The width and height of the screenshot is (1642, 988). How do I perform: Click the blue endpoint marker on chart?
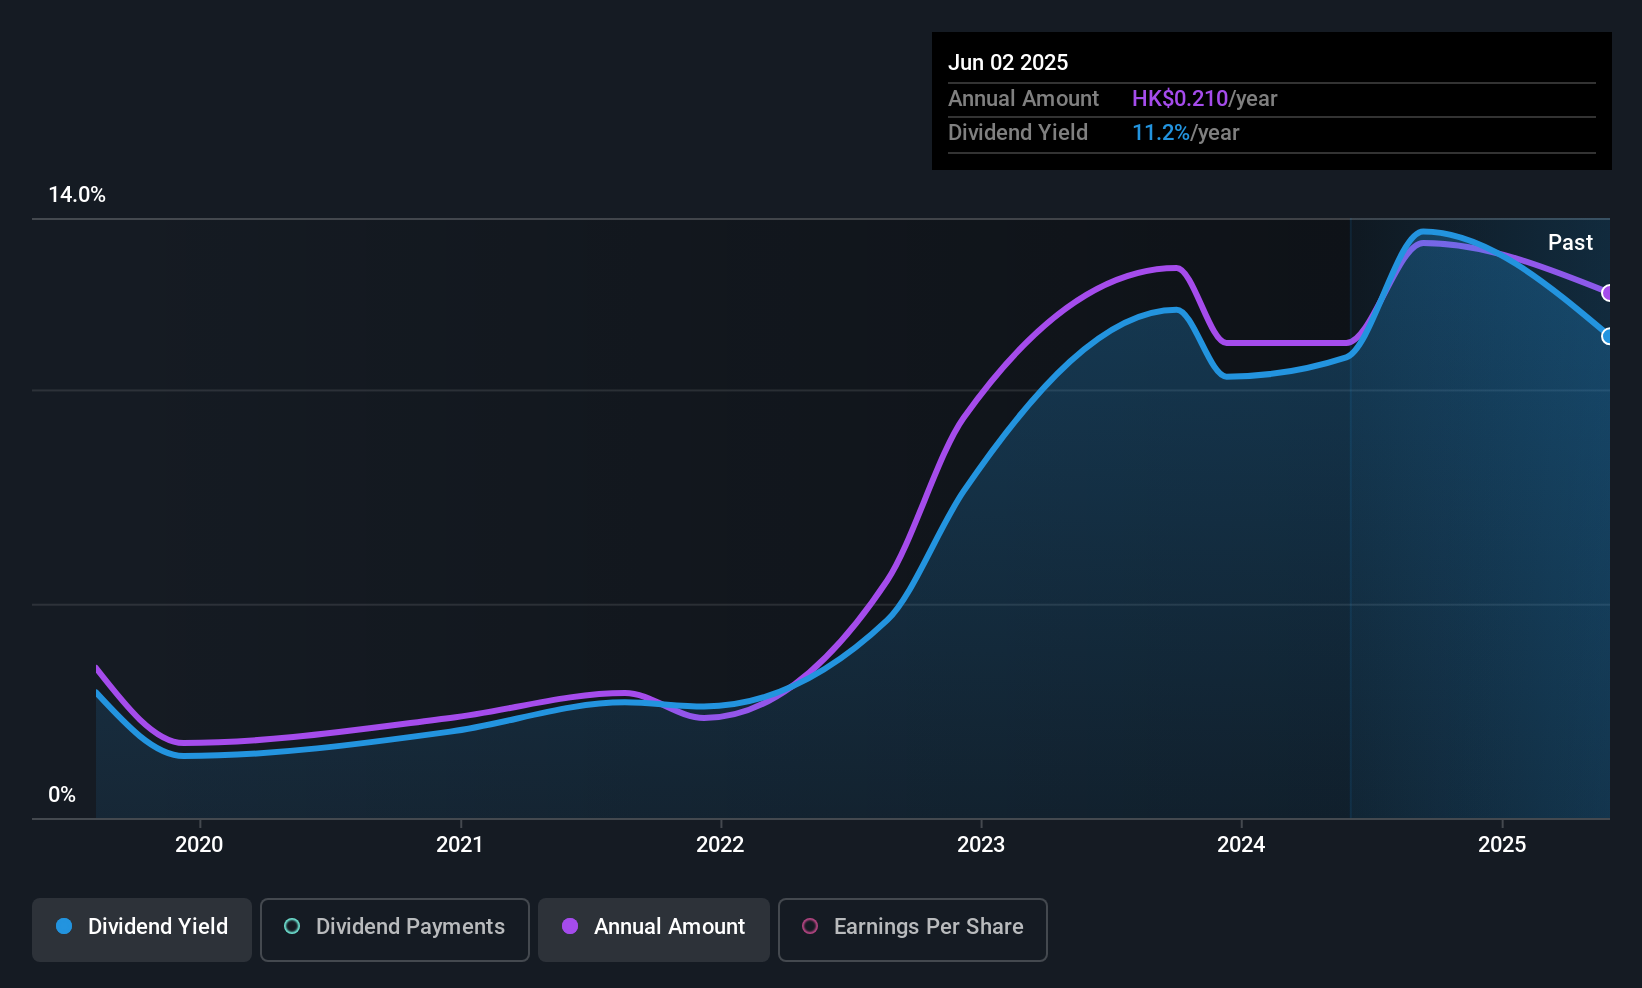coord(1607,336)
